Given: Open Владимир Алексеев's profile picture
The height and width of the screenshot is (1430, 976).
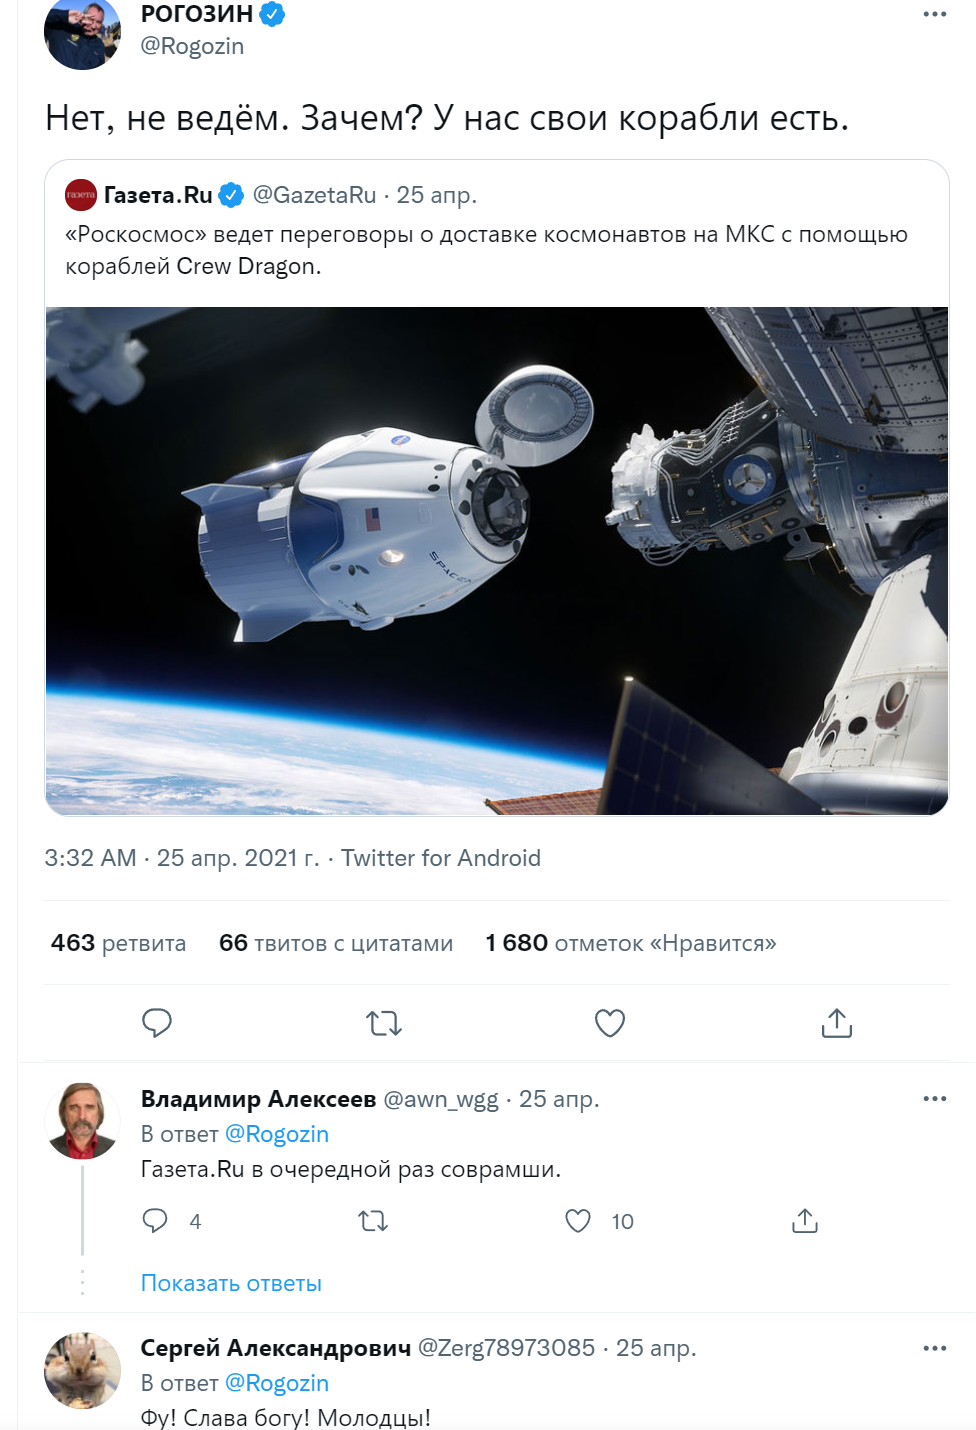Looking at the screenshot, I should pyautogui.click(x=82, y=1120).
